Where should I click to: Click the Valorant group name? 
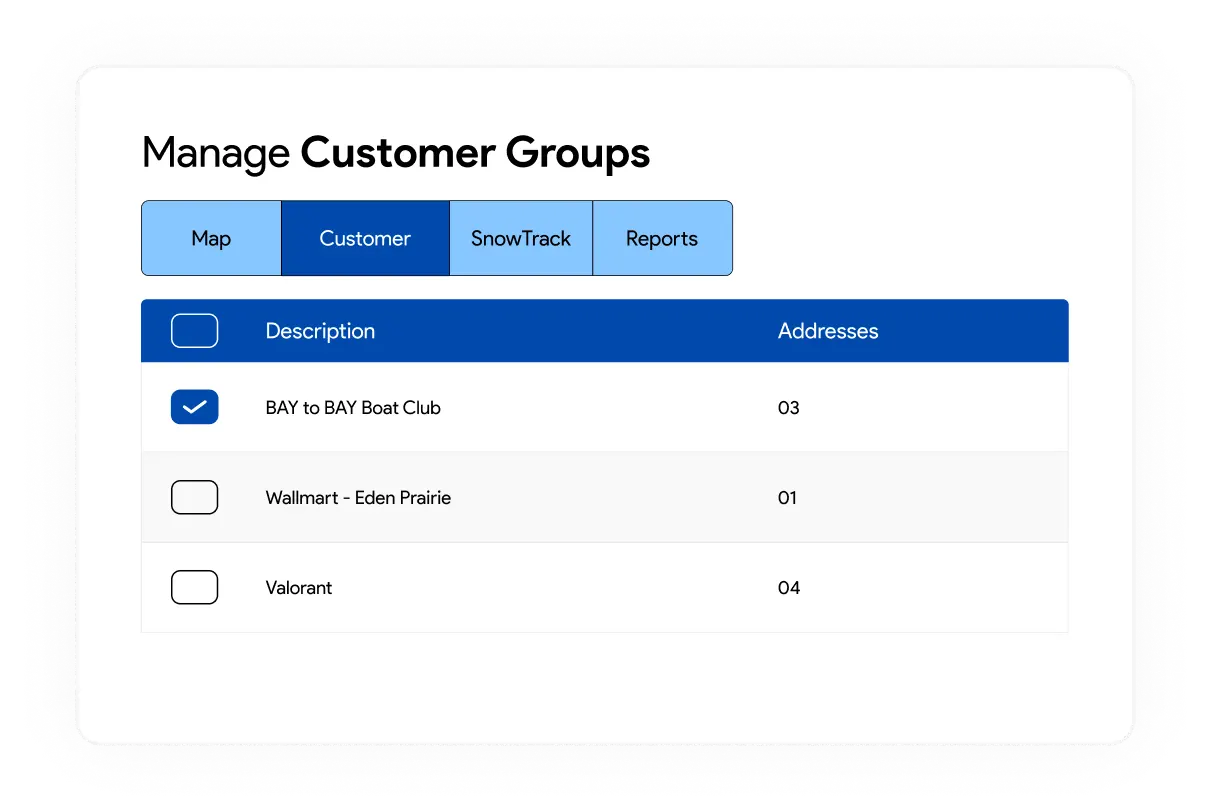[x=299, y=588]
